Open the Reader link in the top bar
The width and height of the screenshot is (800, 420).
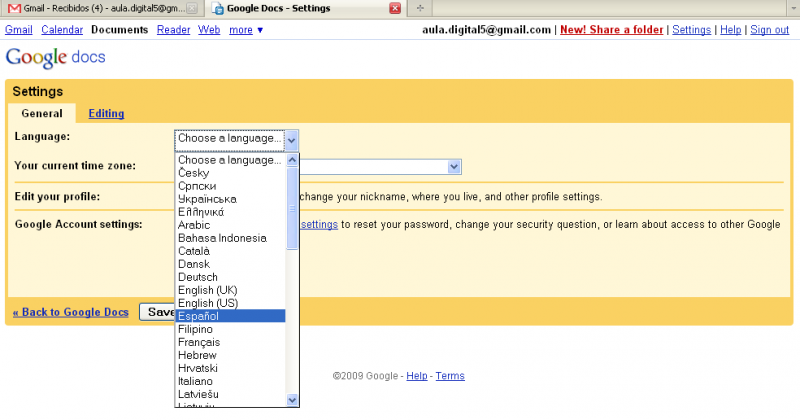(173, 30)
